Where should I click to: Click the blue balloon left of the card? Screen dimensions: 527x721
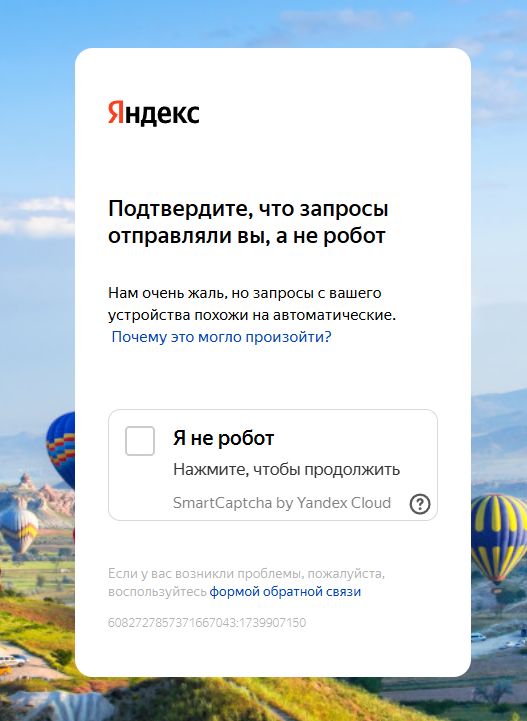pyautogui.click(x=61, y=446)
